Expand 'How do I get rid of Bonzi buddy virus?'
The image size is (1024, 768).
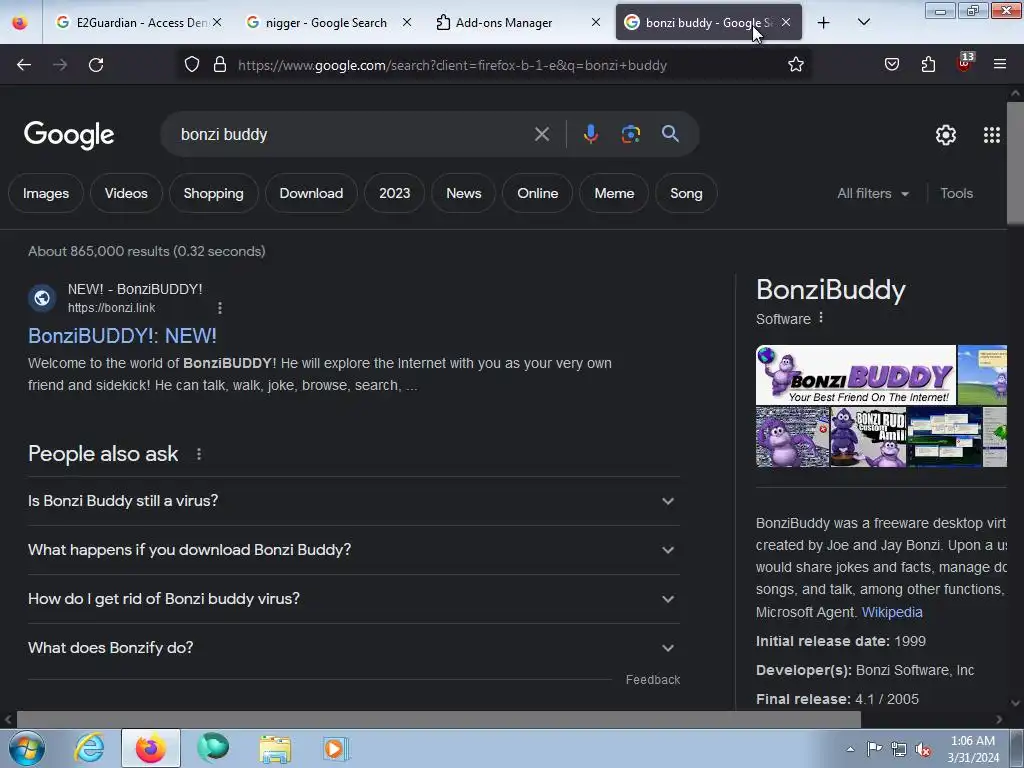353,599
